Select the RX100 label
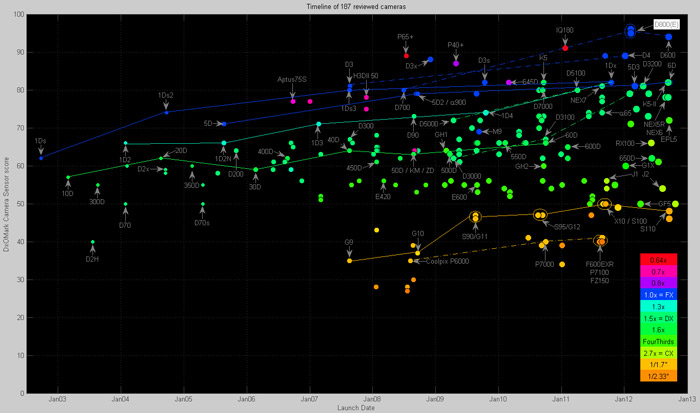The width and height of the screenshot is (700, 413). 625,143
